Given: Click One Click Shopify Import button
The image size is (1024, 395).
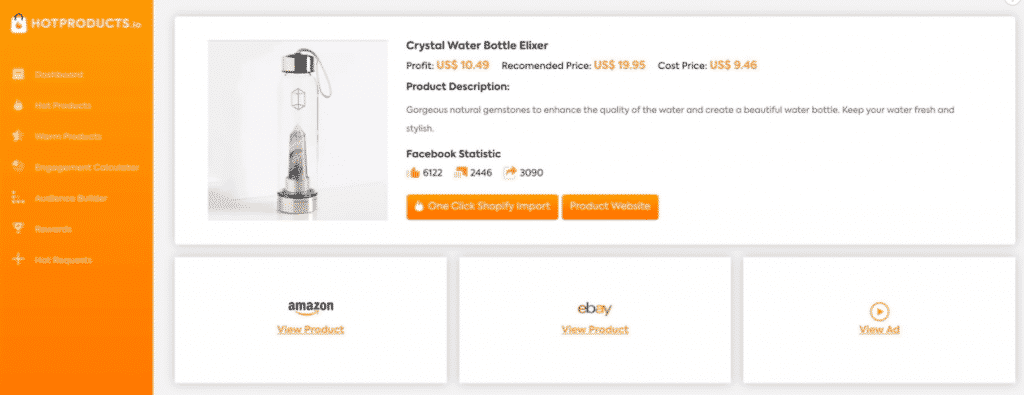Looking at the screenshot, I should coord(482,206).
